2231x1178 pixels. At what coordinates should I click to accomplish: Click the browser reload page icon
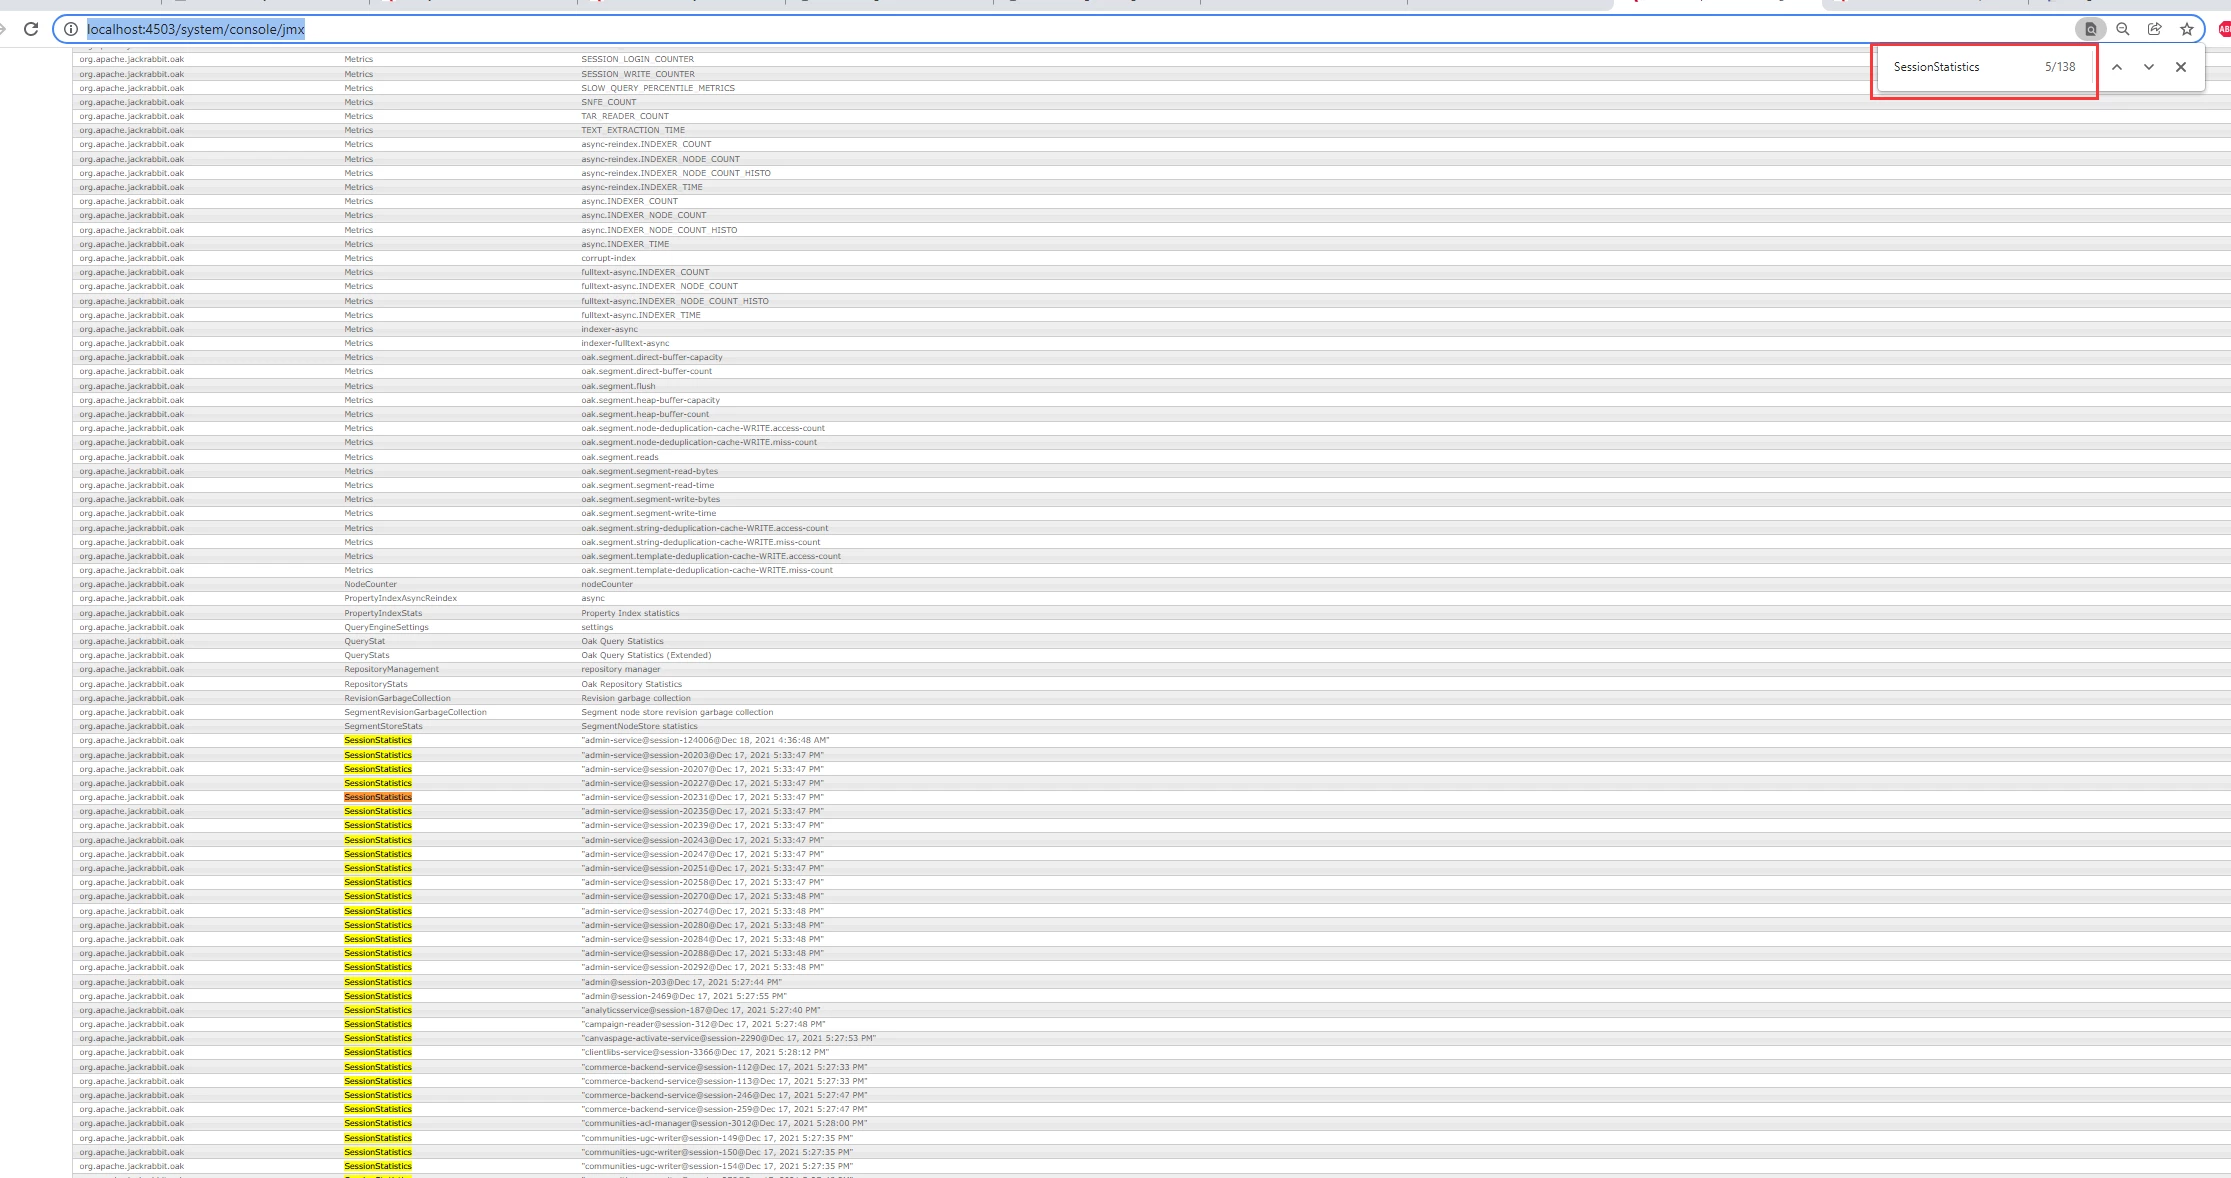pos(31,29)
